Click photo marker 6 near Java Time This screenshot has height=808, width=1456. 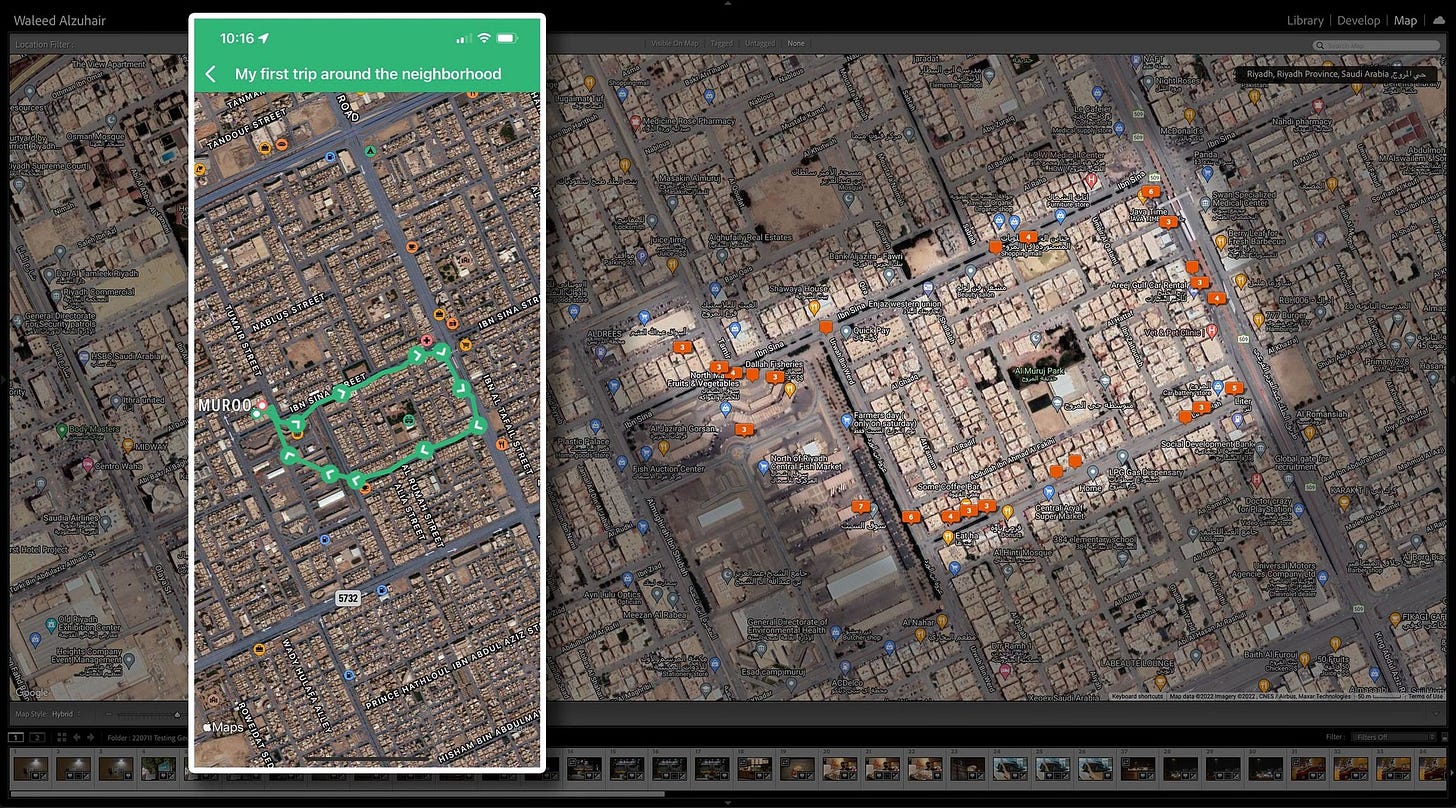click(x=1151, y=190)
